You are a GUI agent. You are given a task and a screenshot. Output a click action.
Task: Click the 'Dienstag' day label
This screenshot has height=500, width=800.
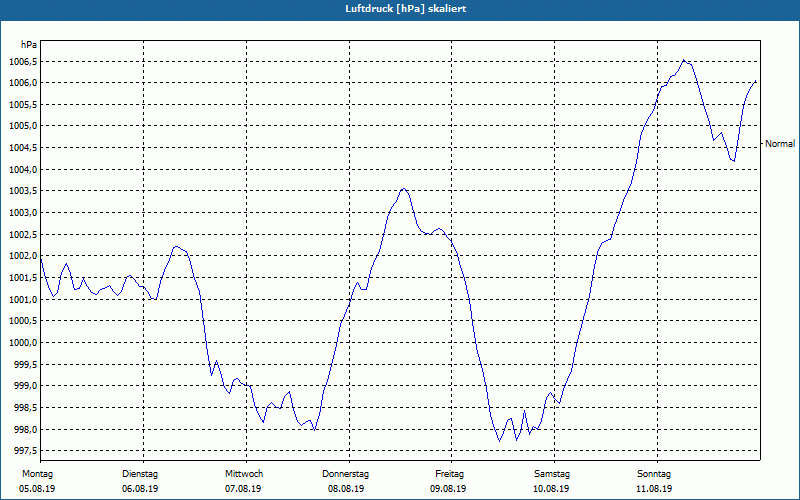tap(140, 474)
